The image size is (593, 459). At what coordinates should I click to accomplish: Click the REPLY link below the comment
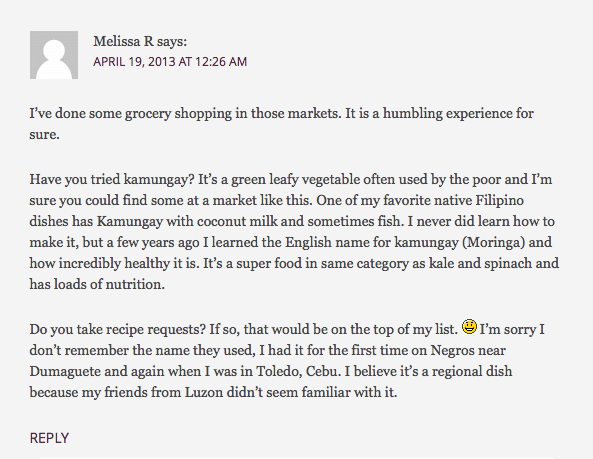click(49, 438)
